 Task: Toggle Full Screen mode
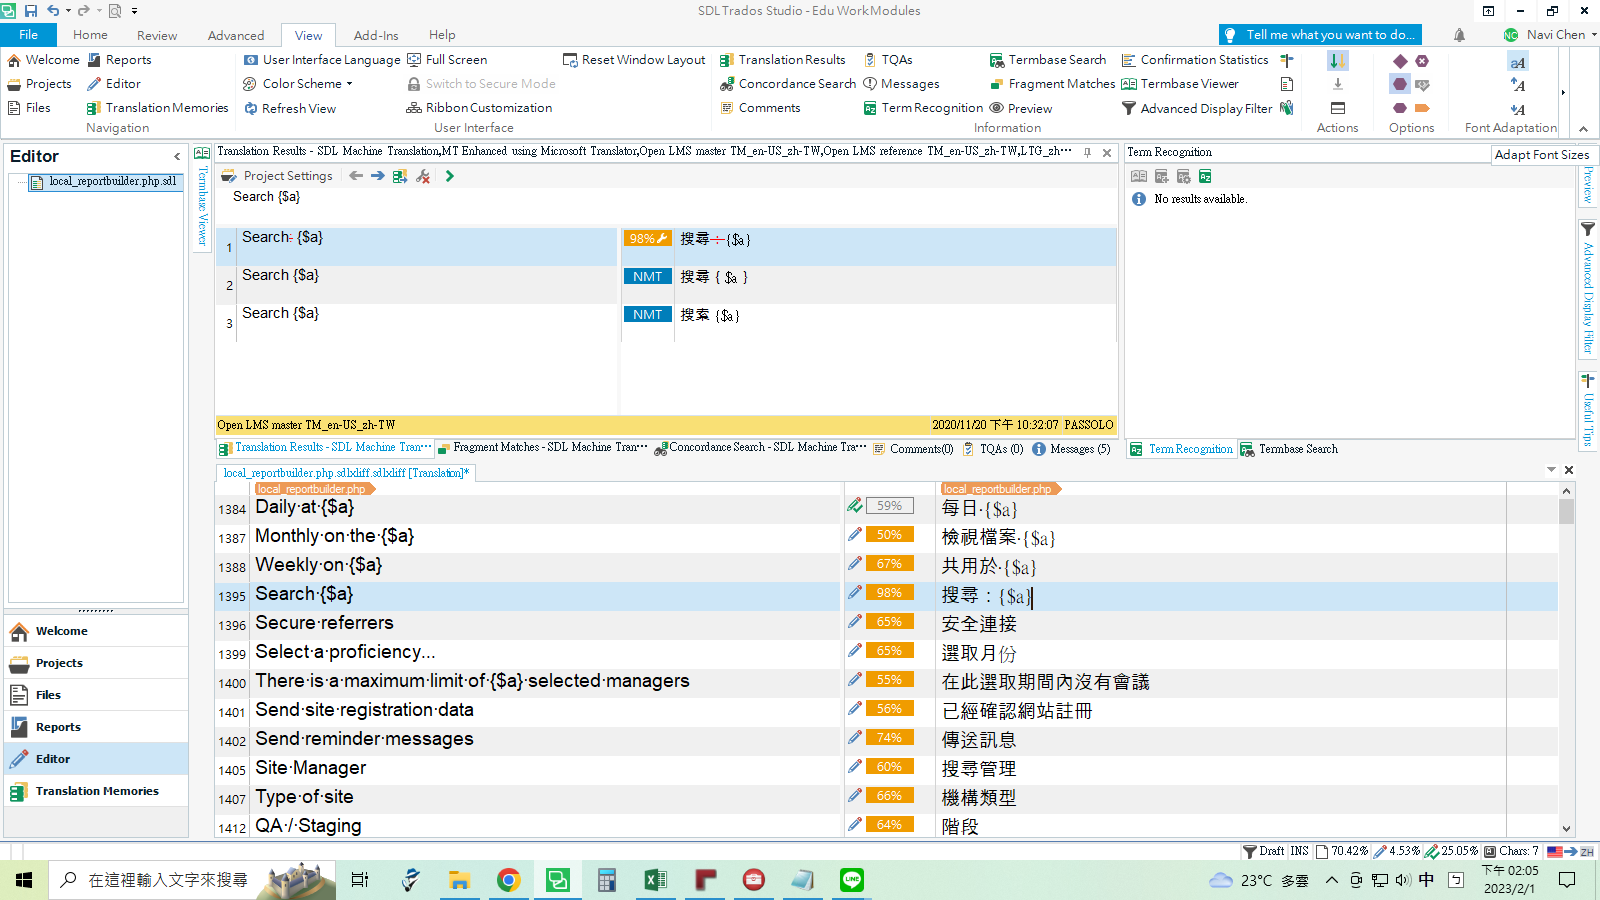point(447,60)
